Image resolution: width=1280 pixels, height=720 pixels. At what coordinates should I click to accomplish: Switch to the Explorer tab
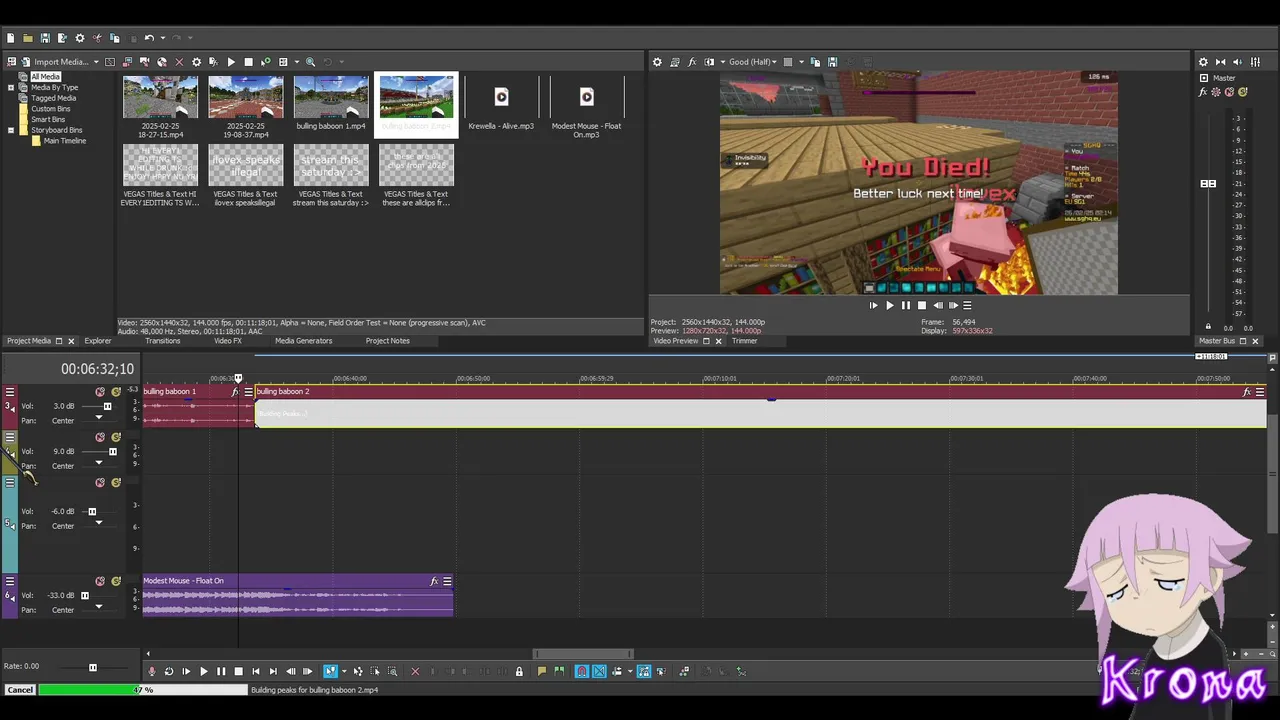click(x=98, y=341)
